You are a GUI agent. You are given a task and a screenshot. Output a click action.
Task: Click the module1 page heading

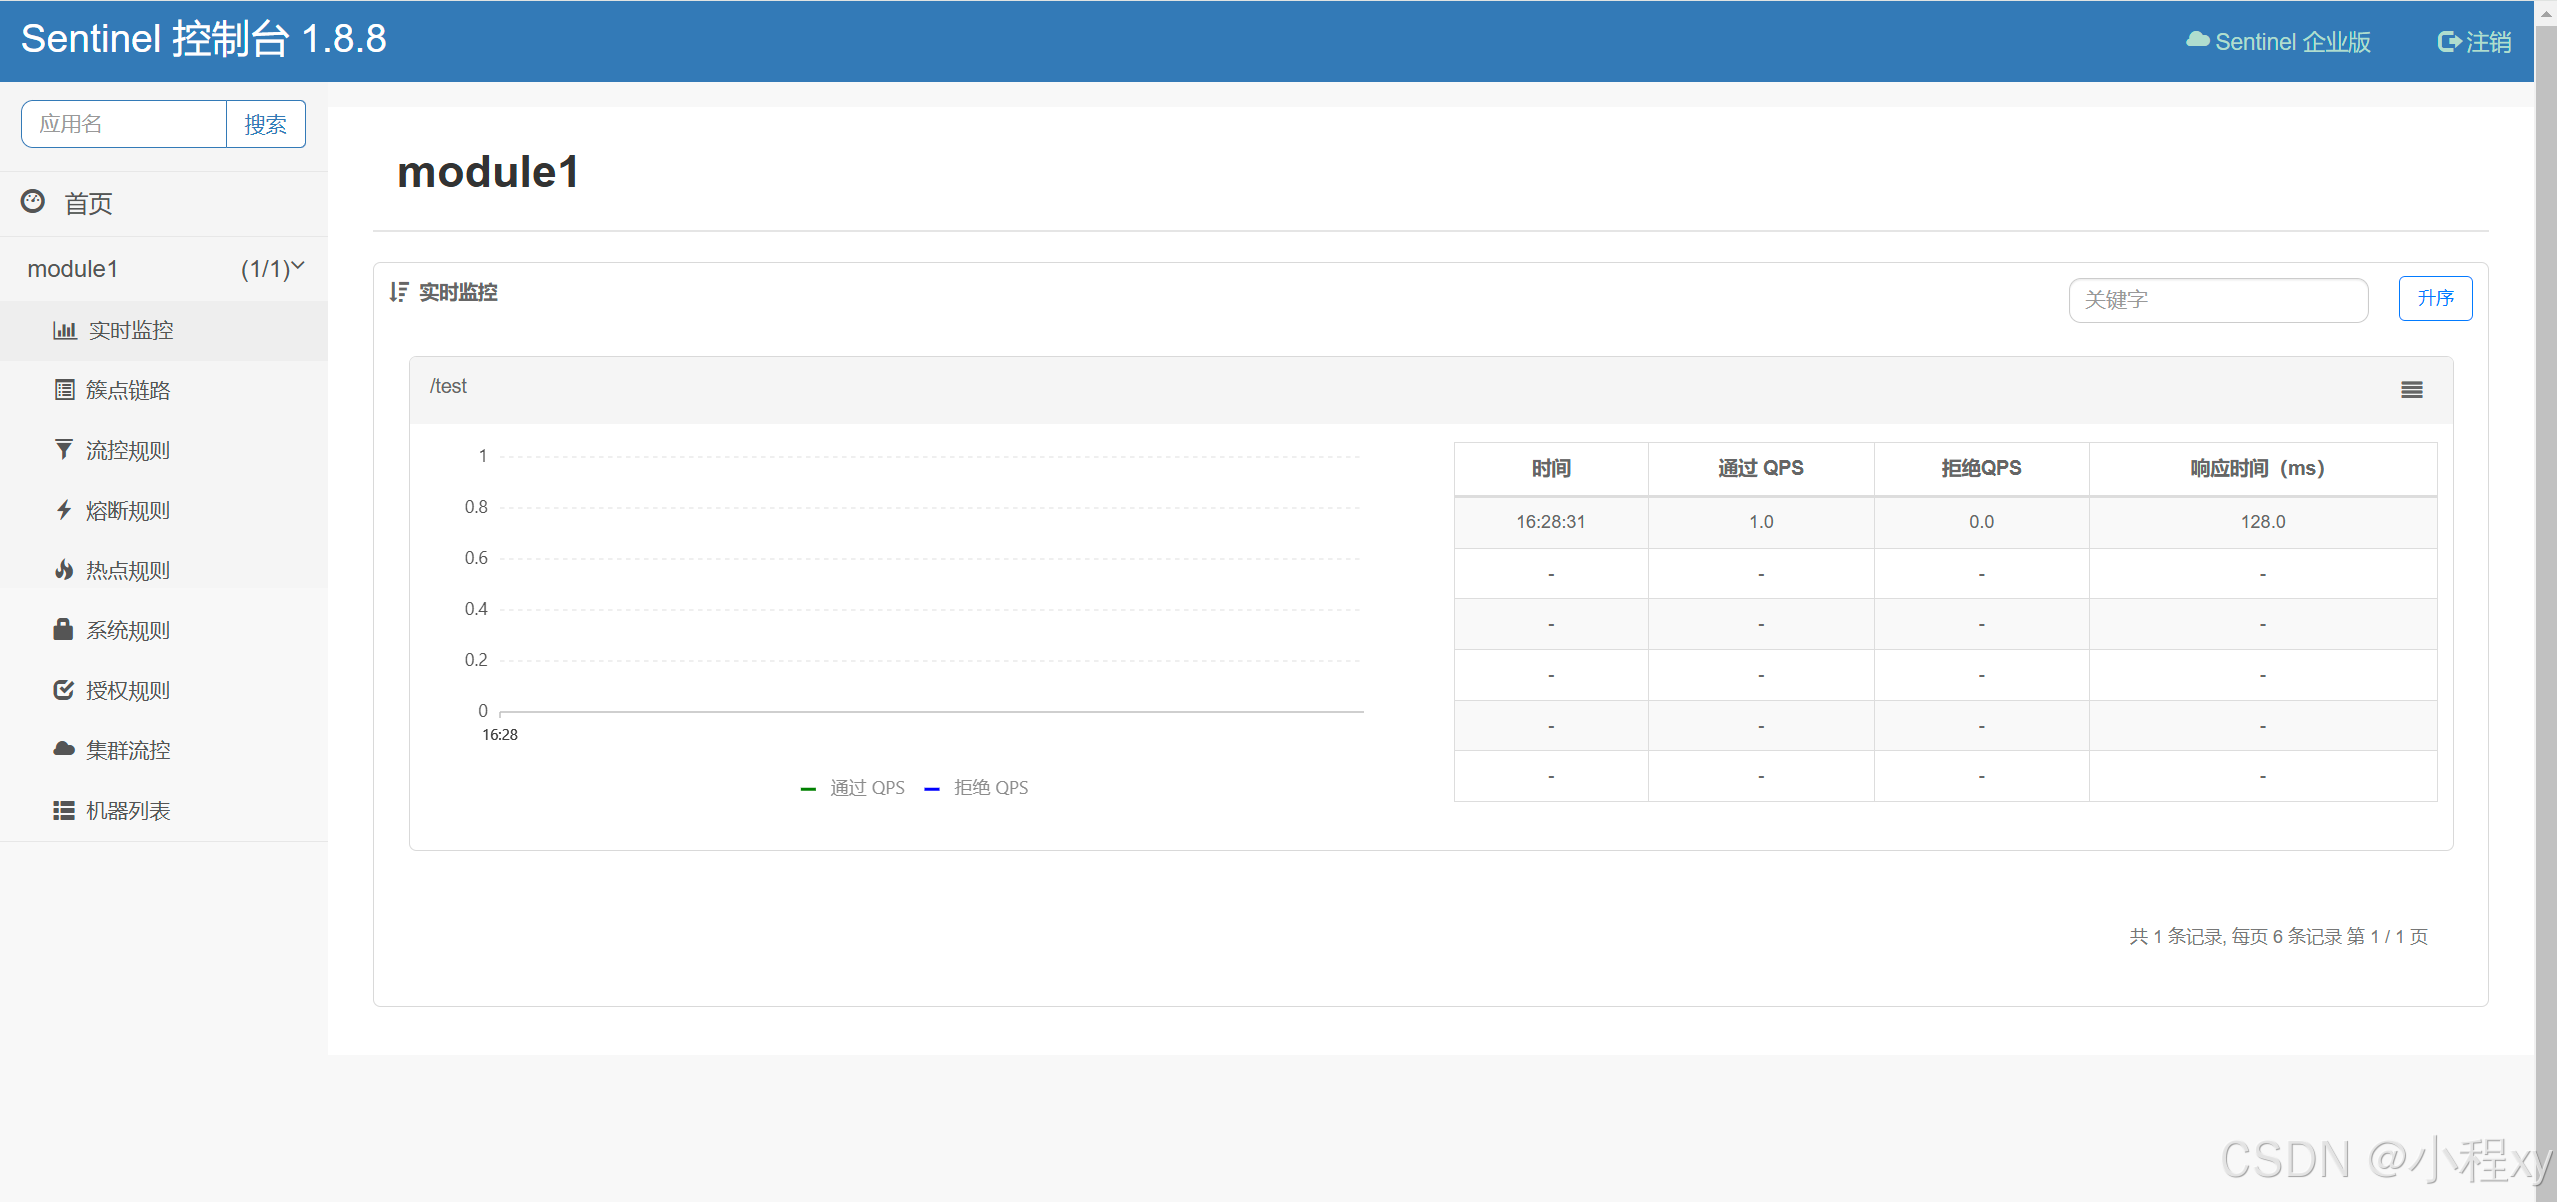click(488, 172)
